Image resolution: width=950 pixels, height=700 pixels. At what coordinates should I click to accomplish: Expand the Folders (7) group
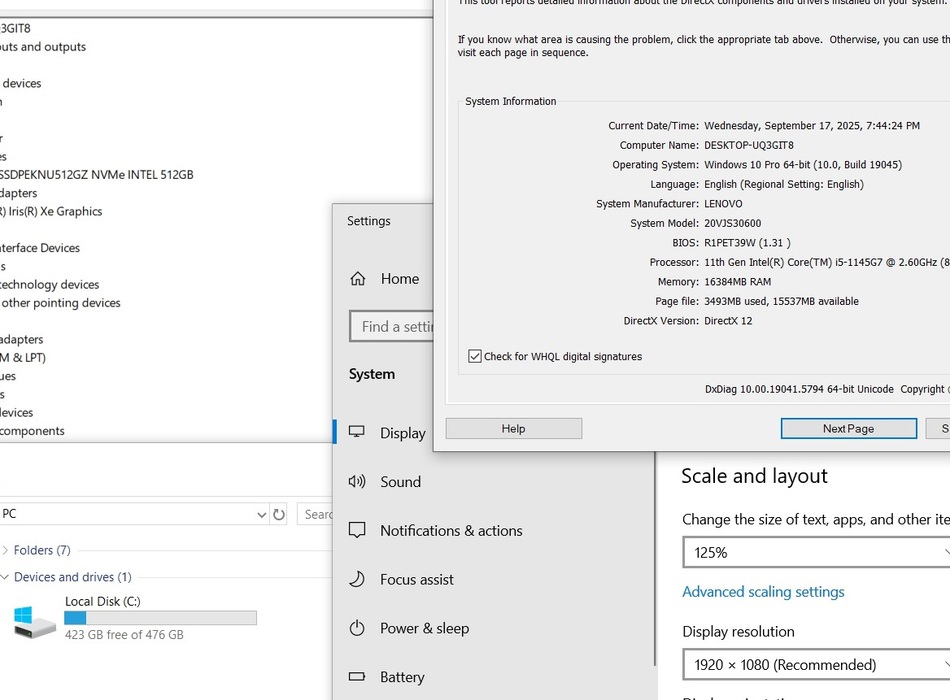(x=6, y=550)
